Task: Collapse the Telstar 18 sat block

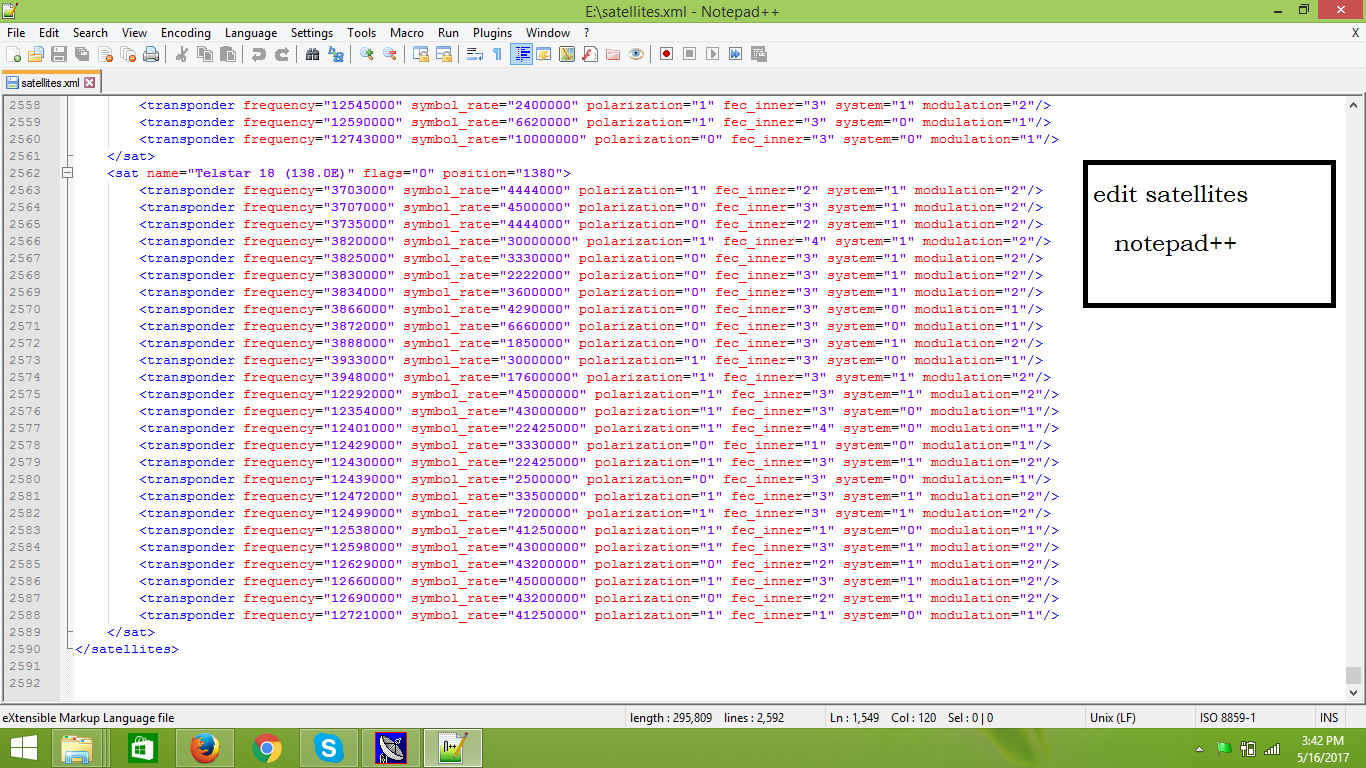Action: click(x=67, y=173)
